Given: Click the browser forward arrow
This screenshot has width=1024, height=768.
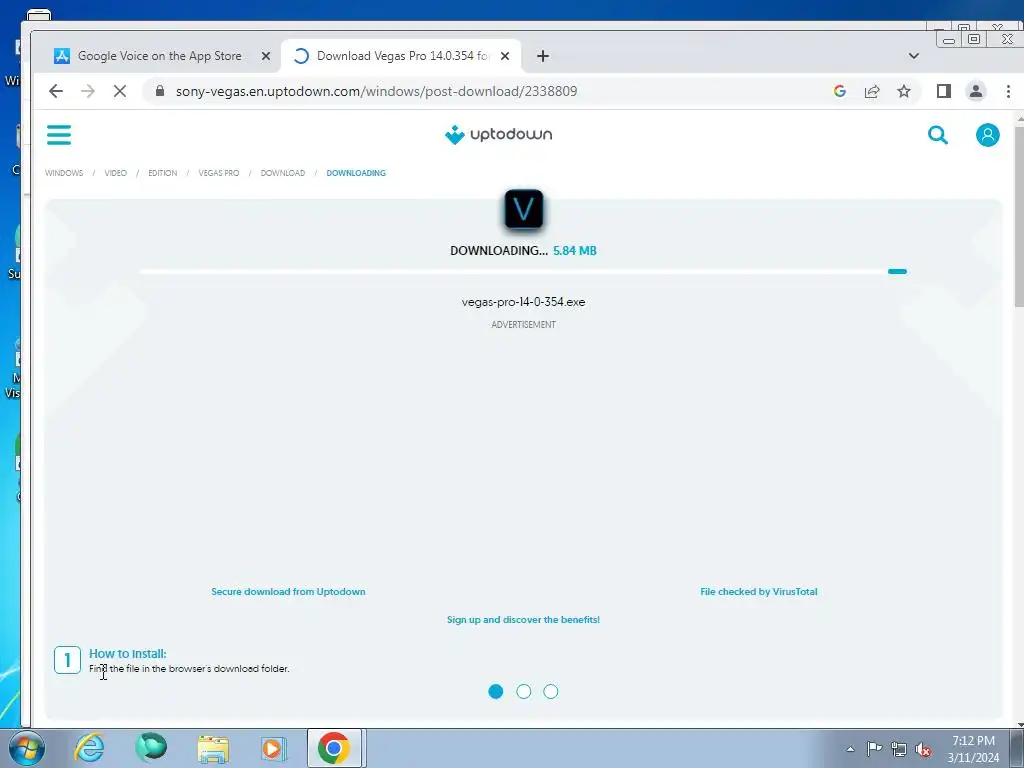Looking at the screenshot, I should (88, 91).
